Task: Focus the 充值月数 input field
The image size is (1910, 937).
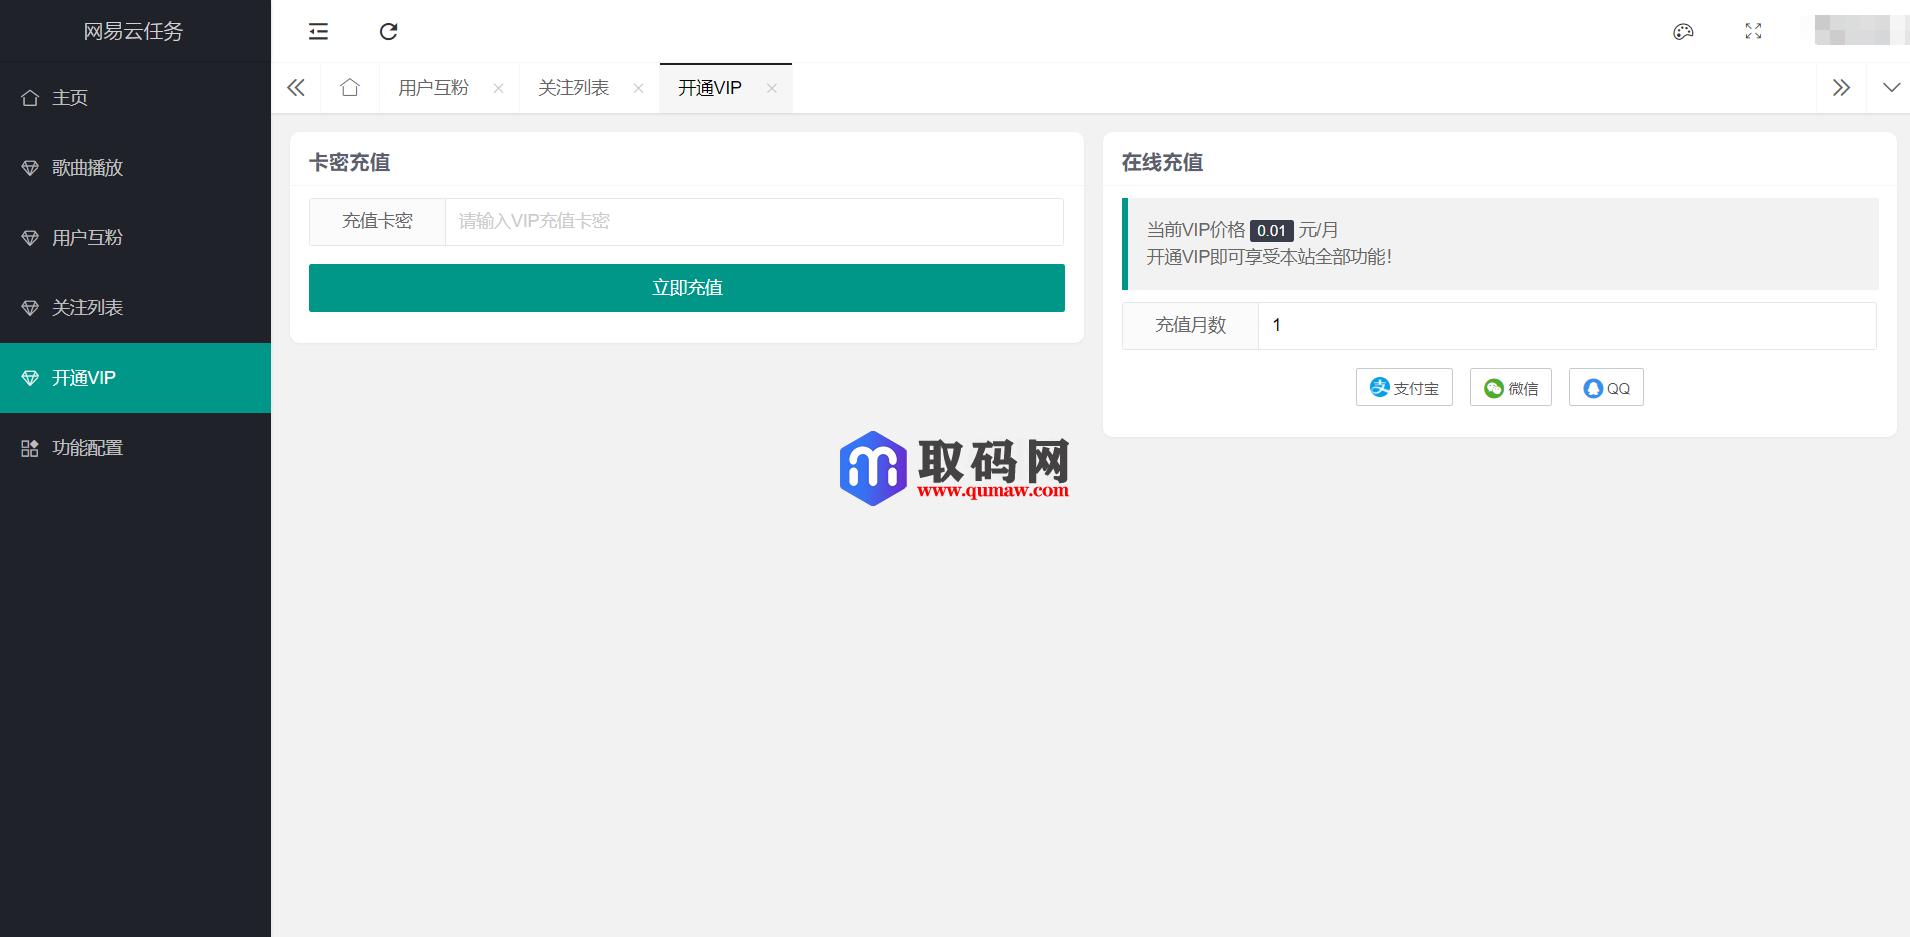Action: [x=1567, y=326]
